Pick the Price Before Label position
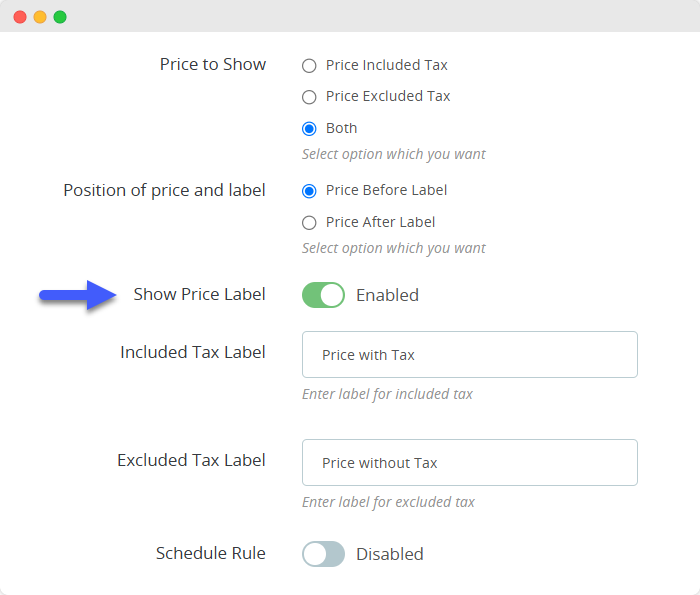 point(309,191)
